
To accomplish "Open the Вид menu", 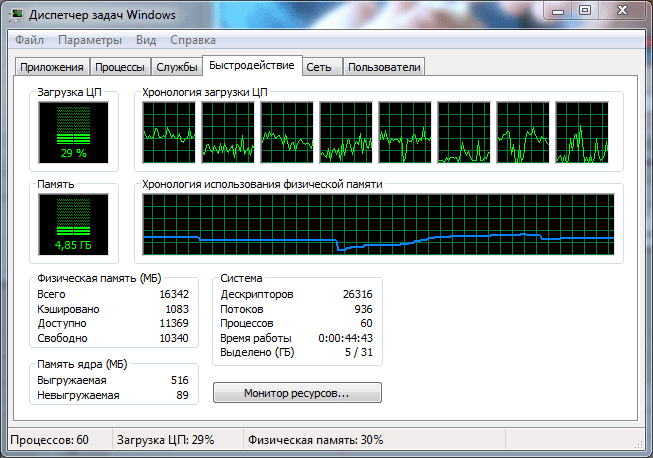I will coord(146,40).
